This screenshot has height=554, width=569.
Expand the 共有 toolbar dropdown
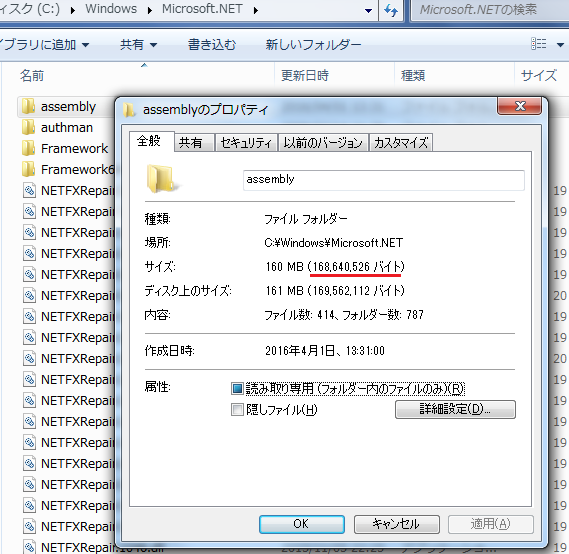pyautogui.click(x=138, y=45)
